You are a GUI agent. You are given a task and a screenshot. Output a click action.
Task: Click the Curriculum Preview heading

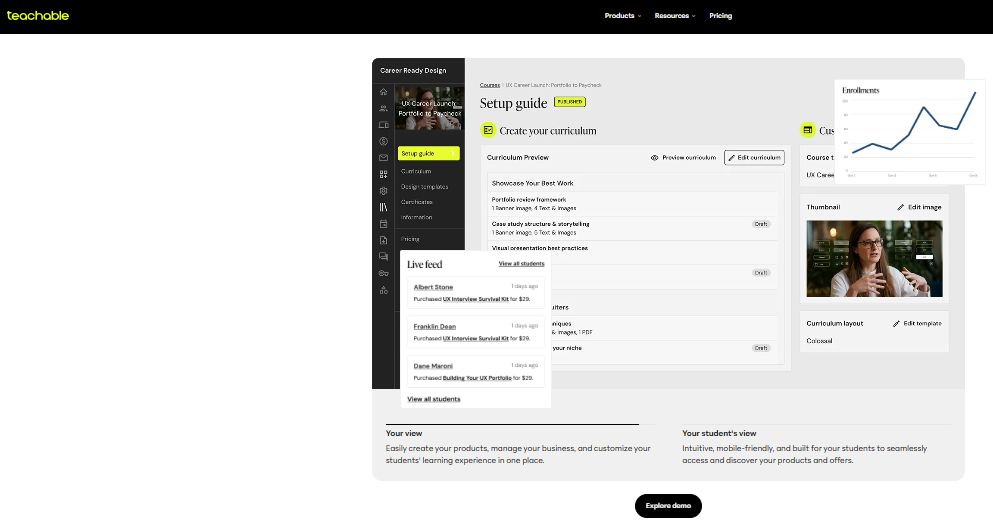pyautogui.click(x=517, y=158)
